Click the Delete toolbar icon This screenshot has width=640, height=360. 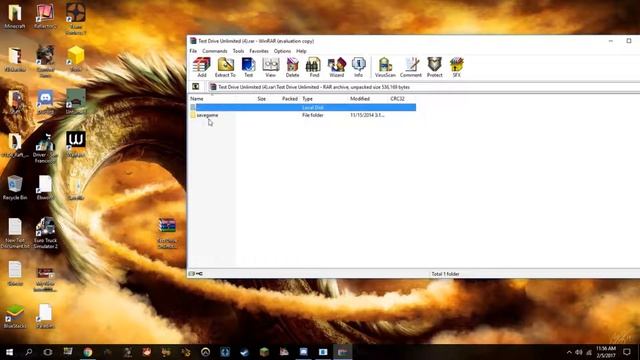[x=292, y=67]
